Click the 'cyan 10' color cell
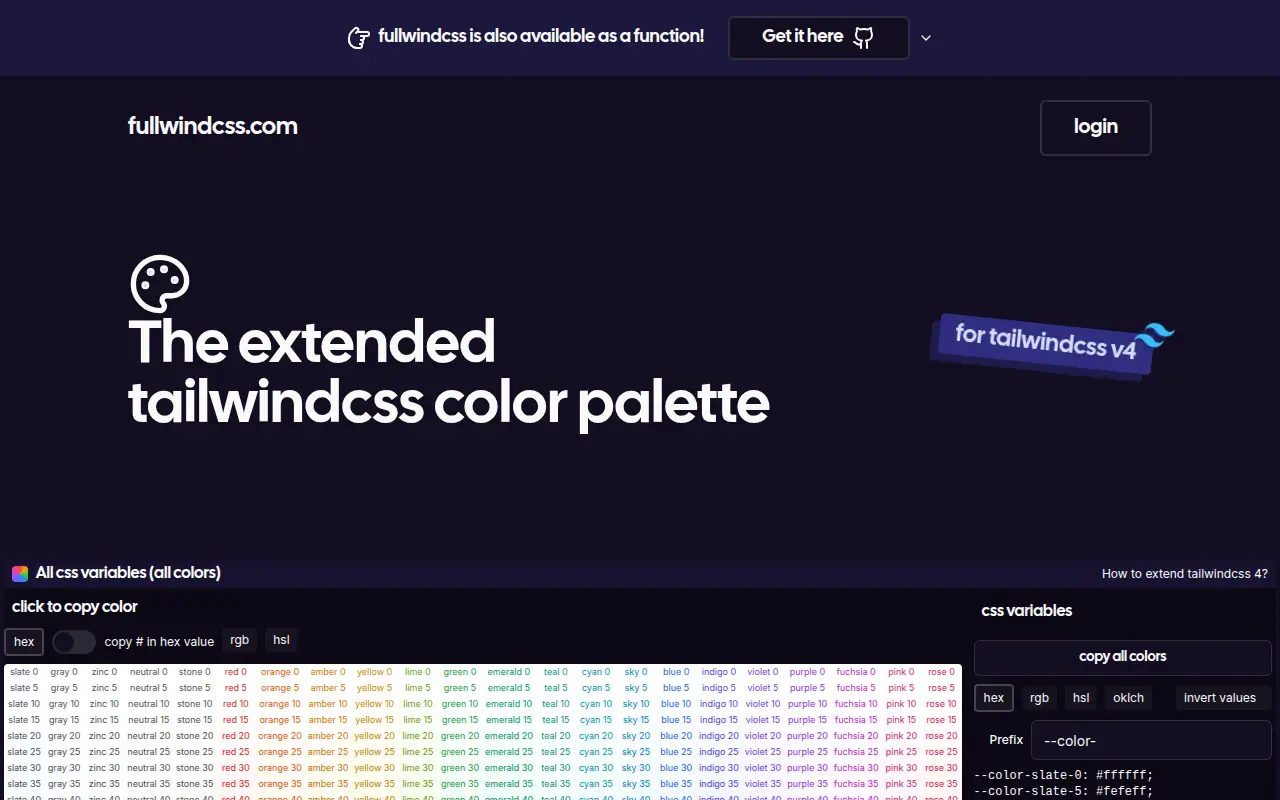Screen dimensions: 1280x800 click(x=596, y=704)
